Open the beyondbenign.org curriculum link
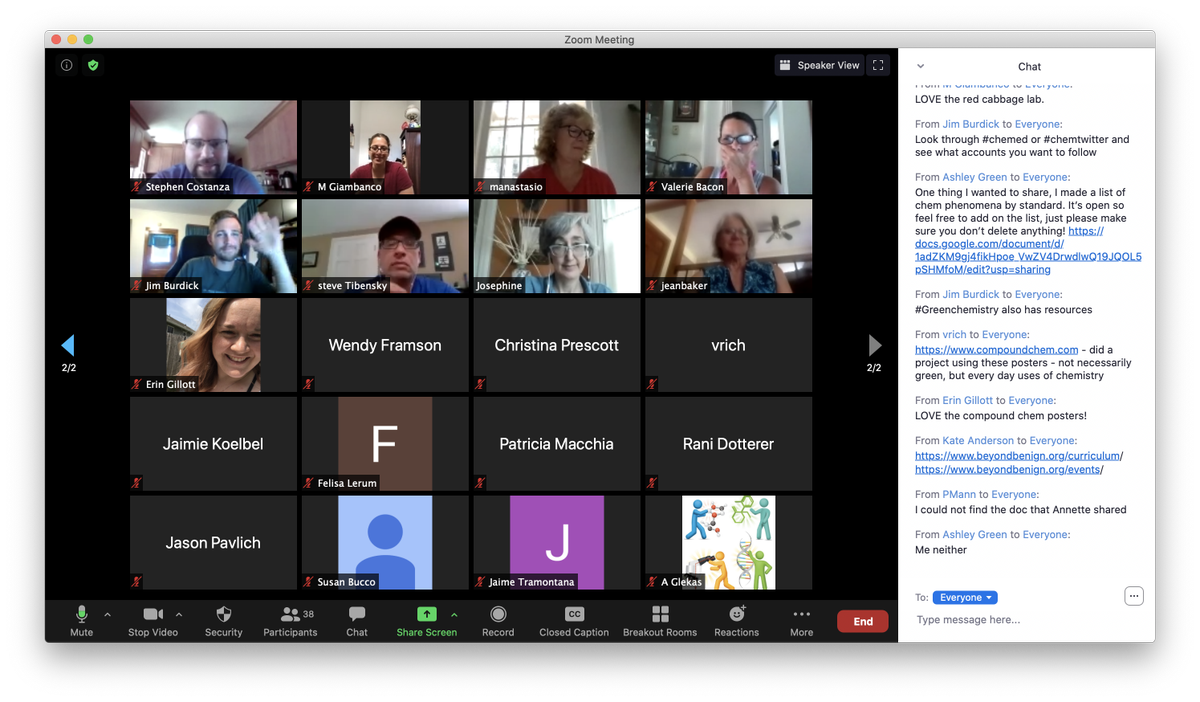 (x=1018, y=455)
